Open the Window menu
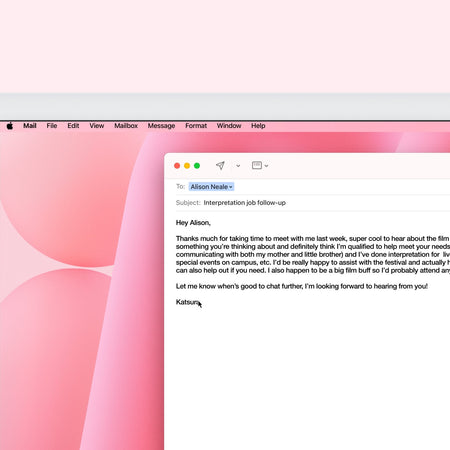The image size is (450, 450). pyautogui.click(x=229, y=126)
